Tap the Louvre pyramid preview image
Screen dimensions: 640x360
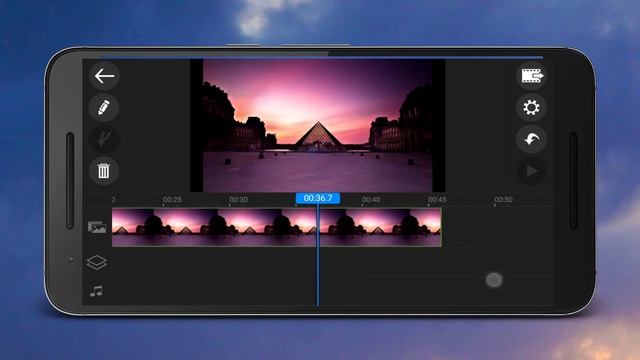point(318,126)
